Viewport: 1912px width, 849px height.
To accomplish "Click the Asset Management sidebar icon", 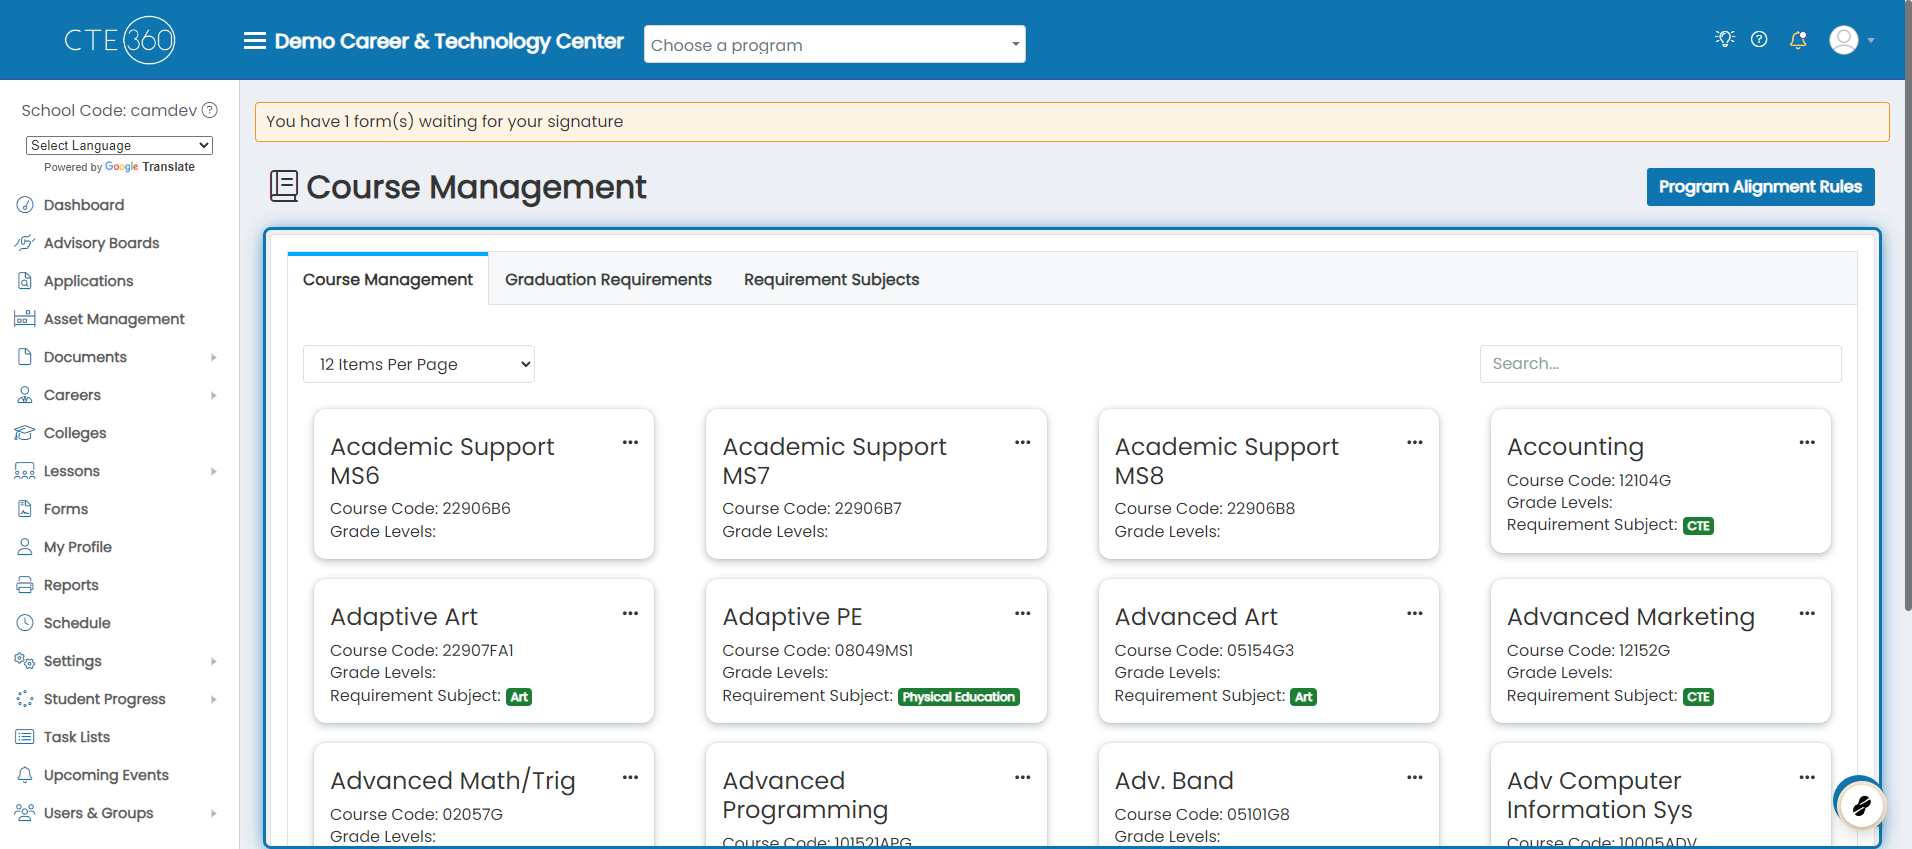I will coord(25,319).
